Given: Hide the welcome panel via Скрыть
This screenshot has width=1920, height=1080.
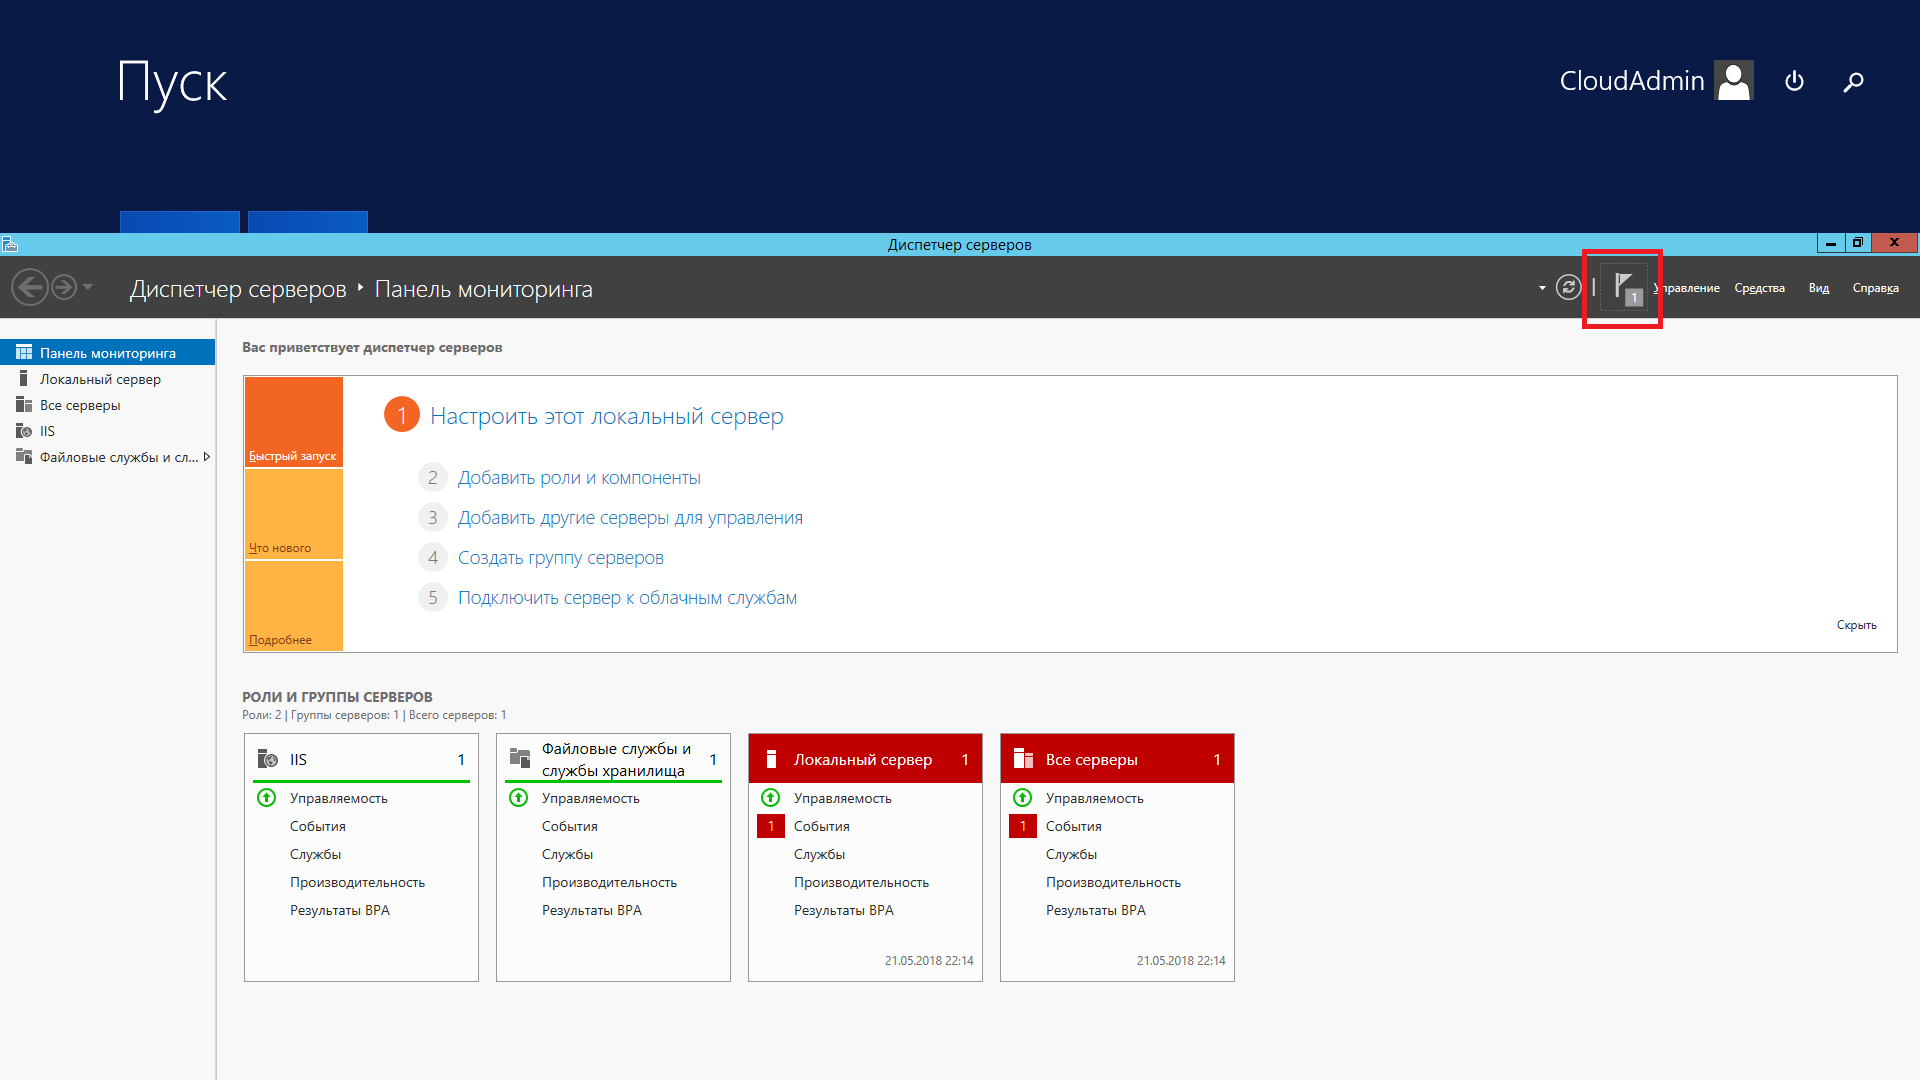Looking at the screenshot, I should pyautogui.click(x=1856, y=625).
